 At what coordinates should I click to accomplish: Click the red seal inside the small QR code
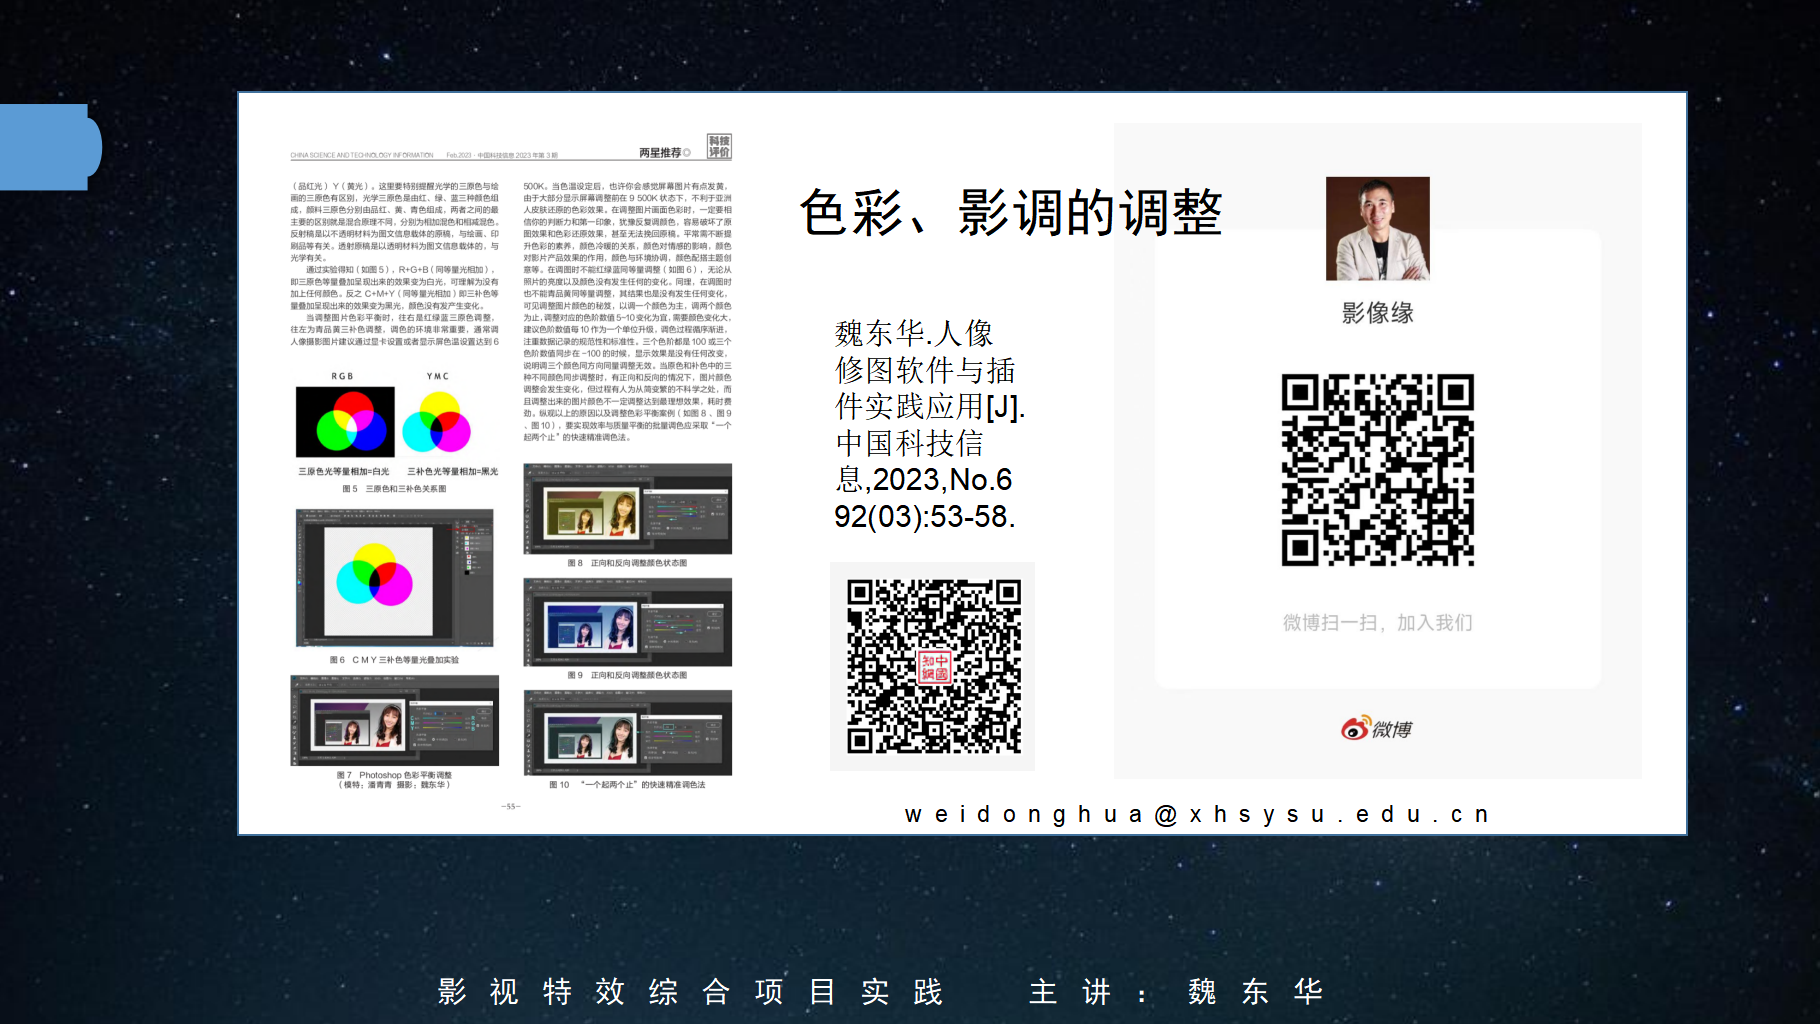point(934,667)
